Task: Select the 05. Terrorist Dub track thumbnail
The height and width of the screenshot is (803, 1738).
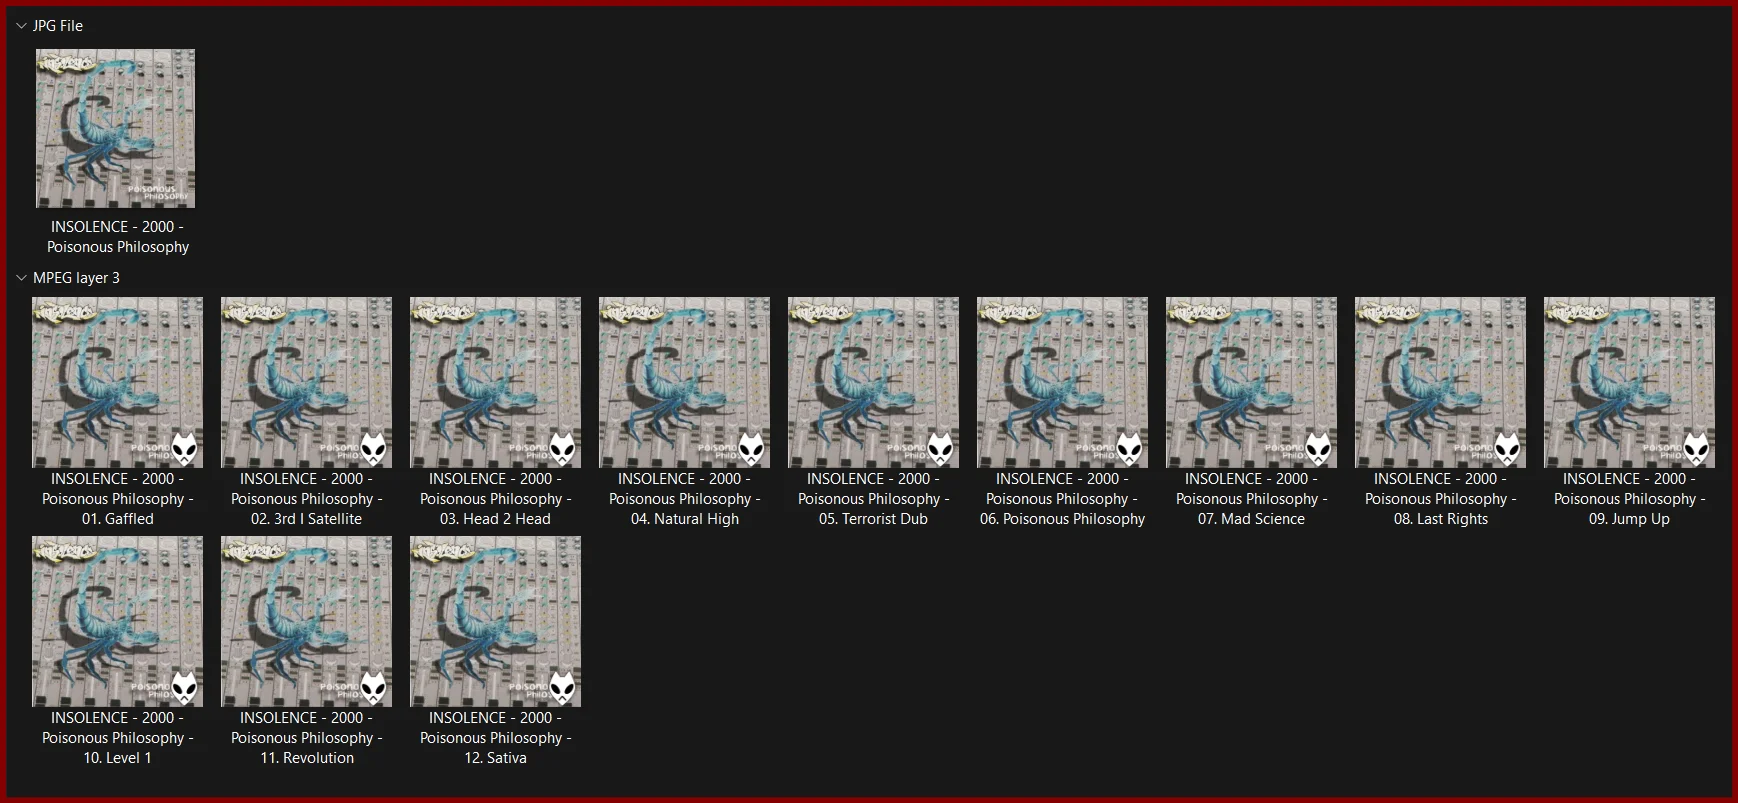Action: coord(873,382)
